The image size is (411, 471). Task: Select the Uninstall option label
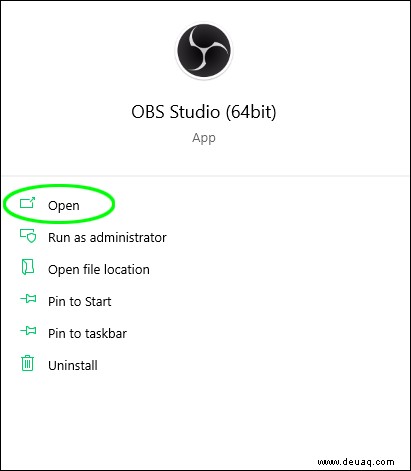coord(73,365)
